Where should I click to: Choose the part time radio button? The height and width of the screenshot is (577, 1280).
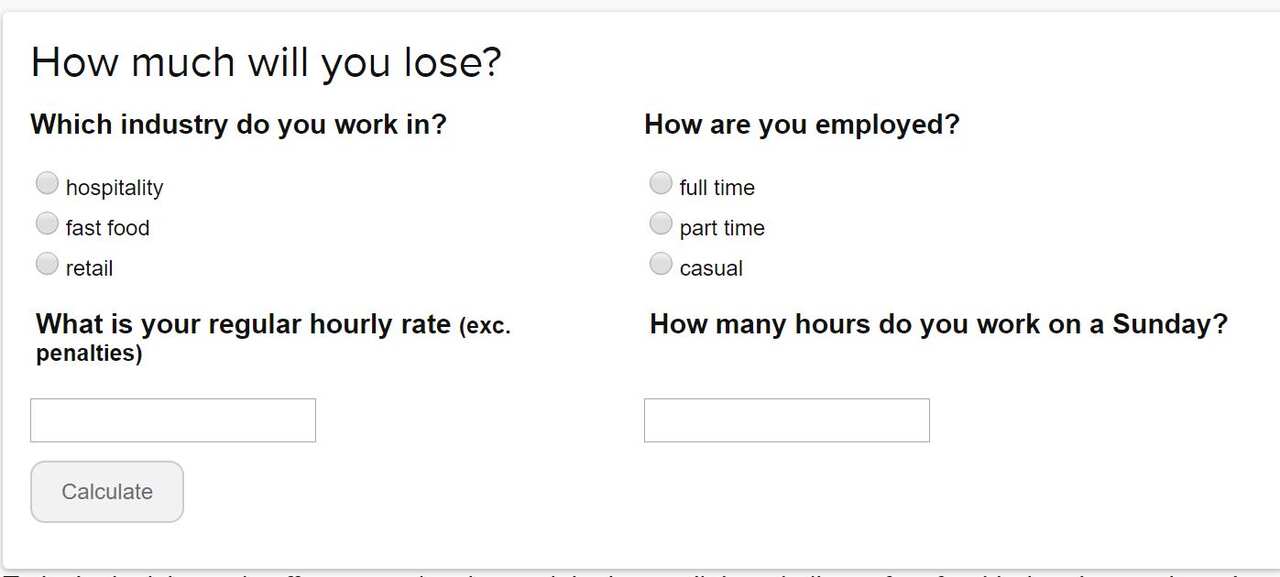(660, 223)
